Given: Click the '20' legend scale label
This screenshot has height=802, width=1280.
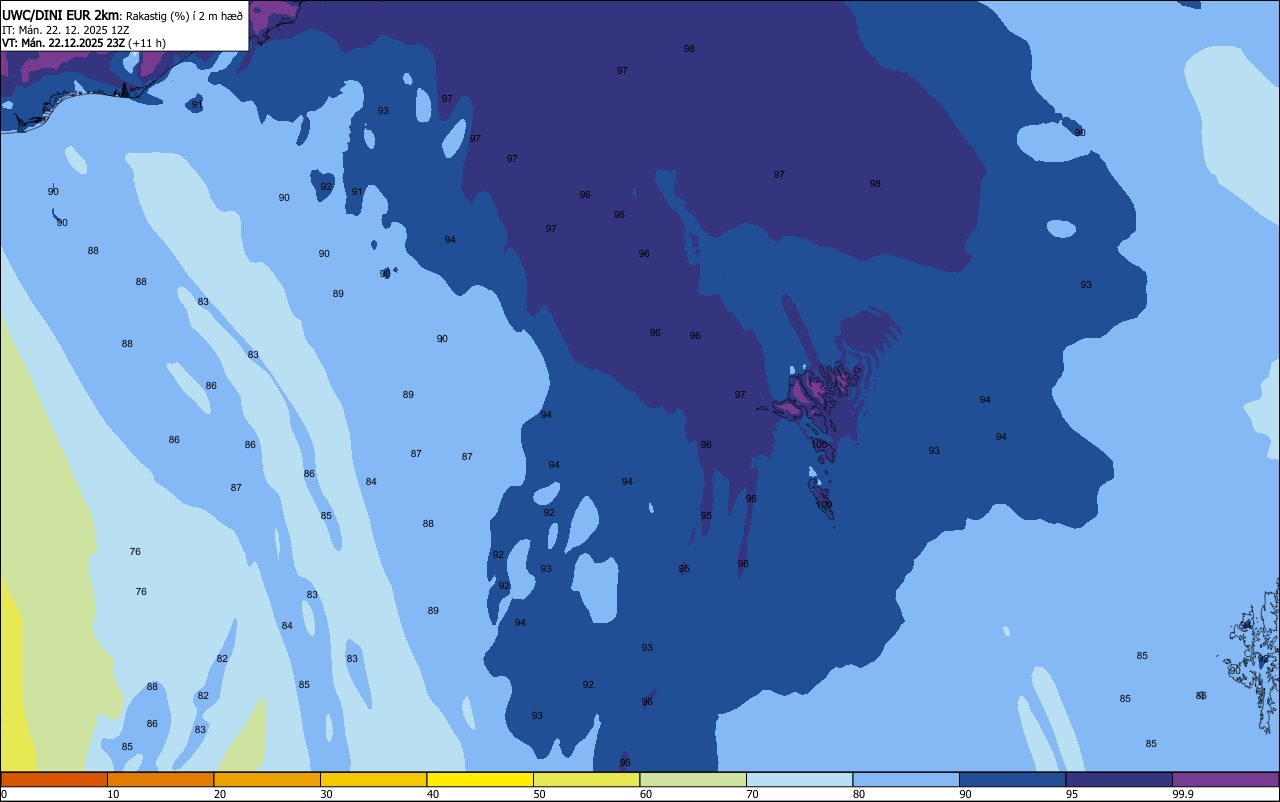Looking at the screenshot, I should pyautogui.click(x=219, y=794).
